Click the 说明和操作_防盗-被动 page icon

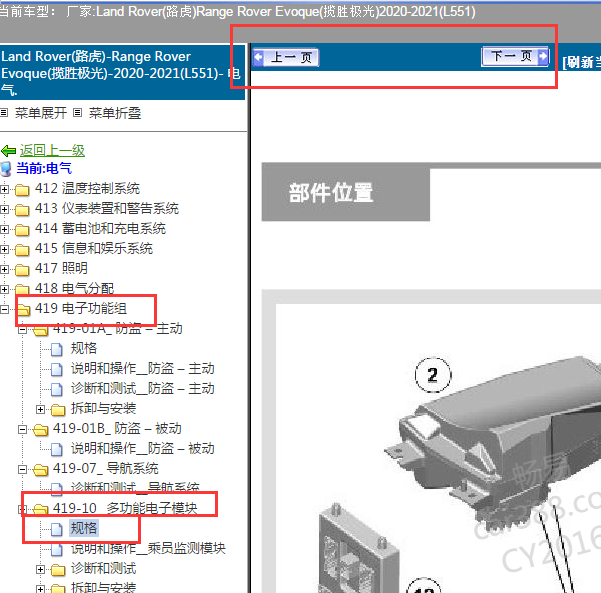pyautogui.click(x=57, y=449)
